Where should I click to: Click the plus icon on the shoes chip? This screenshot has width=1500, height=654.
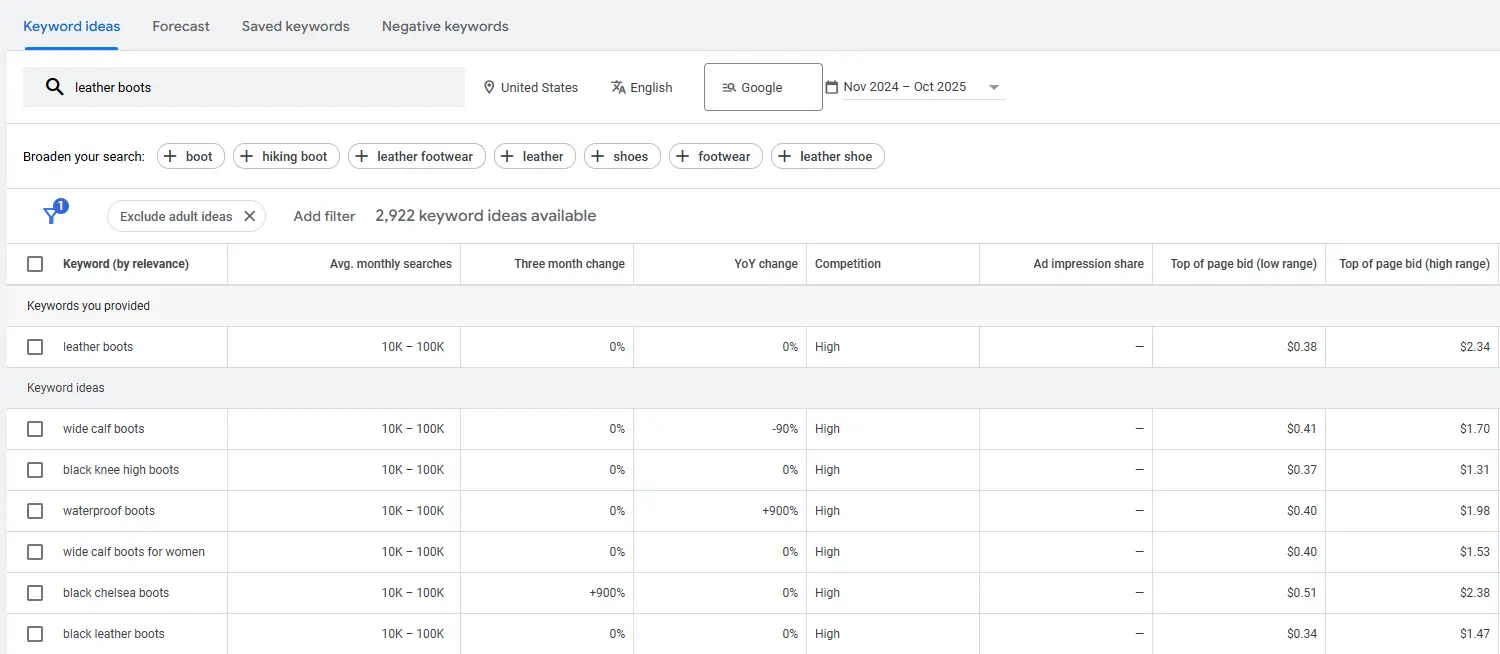pos(600,156)
